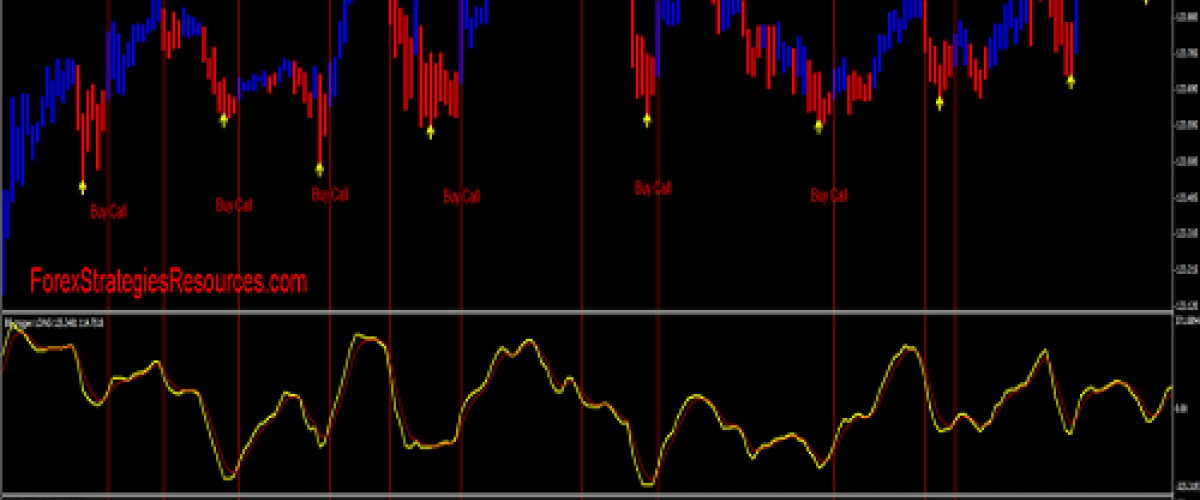
Task: Click the leftmost yellow buy arrow
Action: point(82,186)
